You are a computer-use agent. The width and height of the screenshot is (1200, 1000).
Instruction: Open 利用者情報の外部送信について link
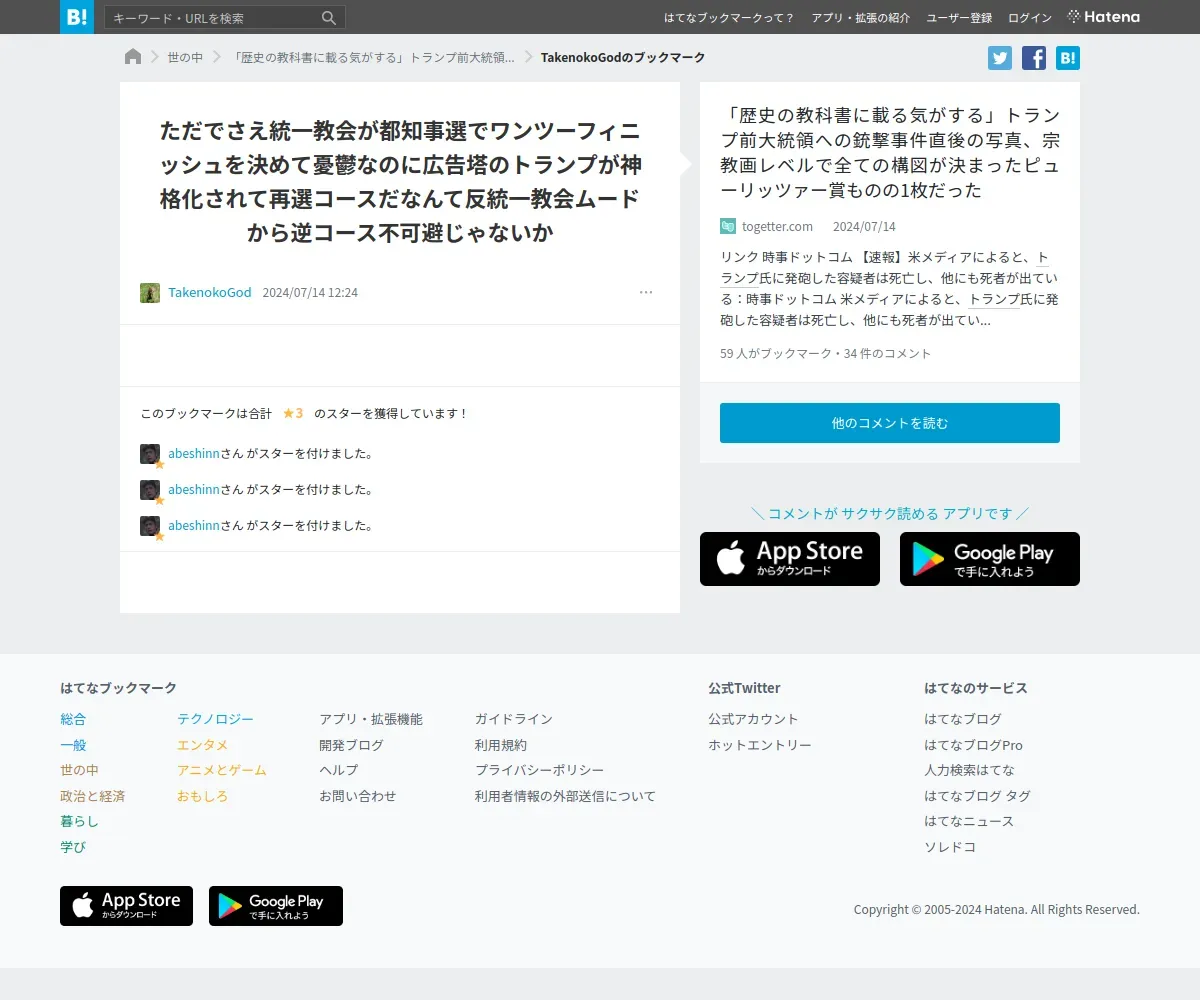coord(565,796)
